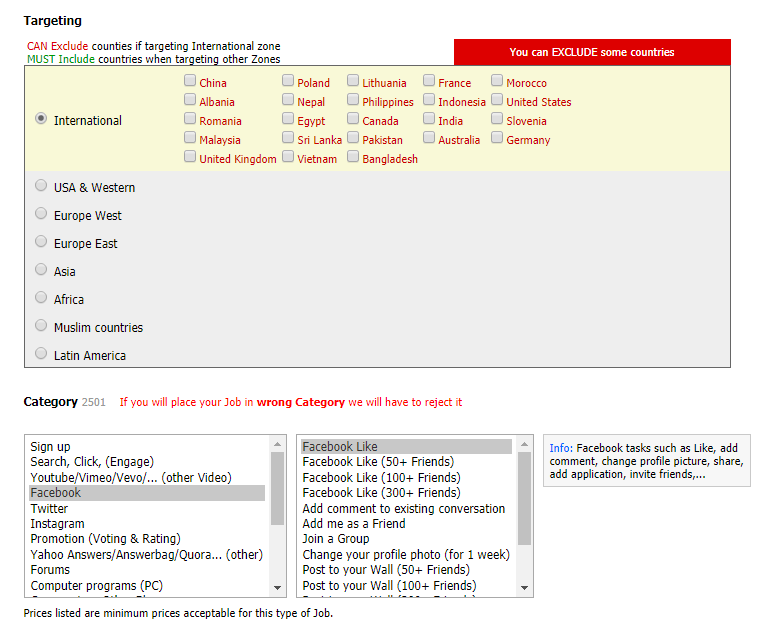The image size is (768, 628).
Task: Choose Facebook Like (50+ Friends)
Action: (407, 462)
